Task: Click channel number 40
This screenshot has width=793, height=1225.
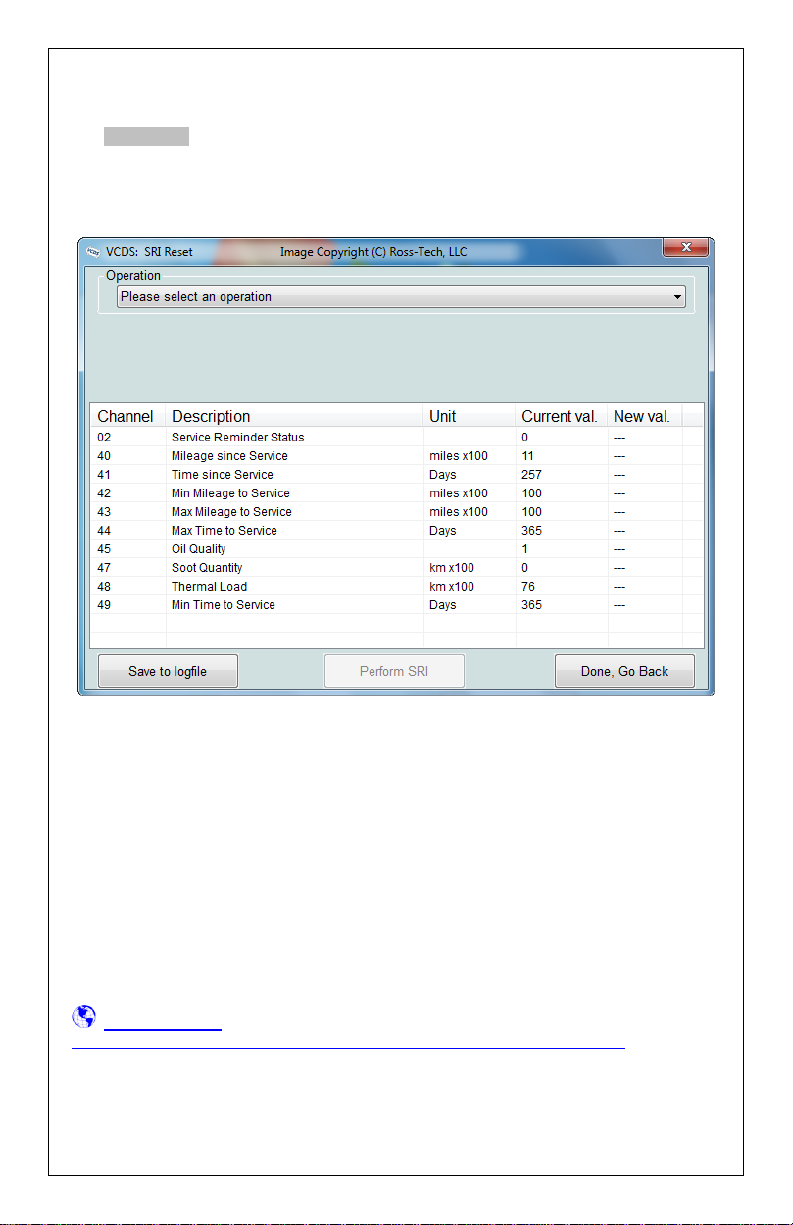Action: [x=104, y=456]
